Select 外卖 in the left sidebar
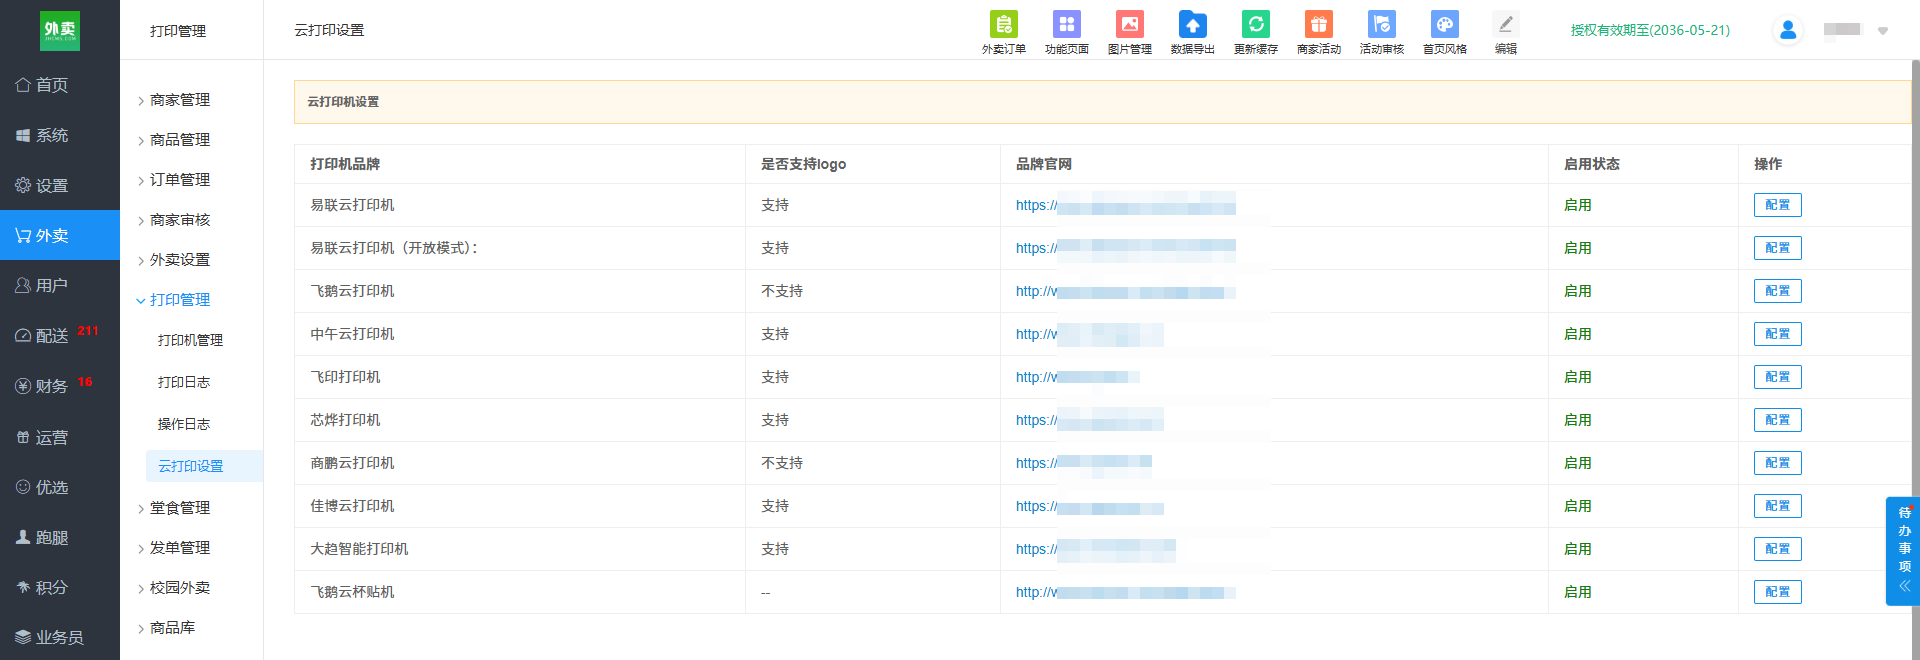The height and width of the screenshot is (660, 1920). pos(60,235)
